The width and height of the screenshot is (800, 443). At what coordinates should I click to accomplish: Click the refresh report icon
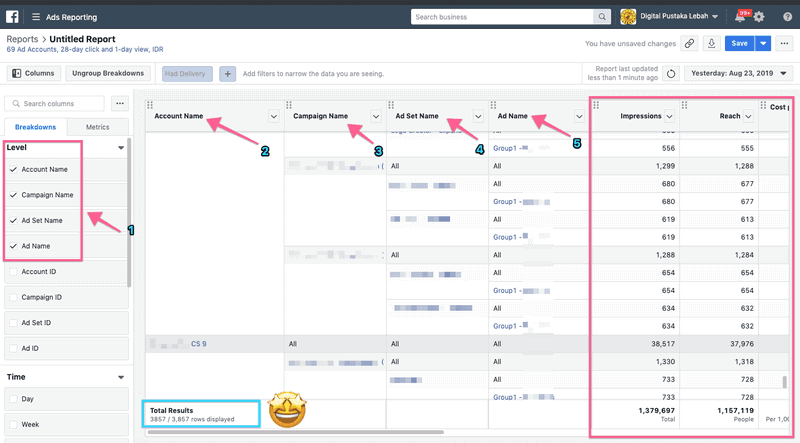pos(671,73)
